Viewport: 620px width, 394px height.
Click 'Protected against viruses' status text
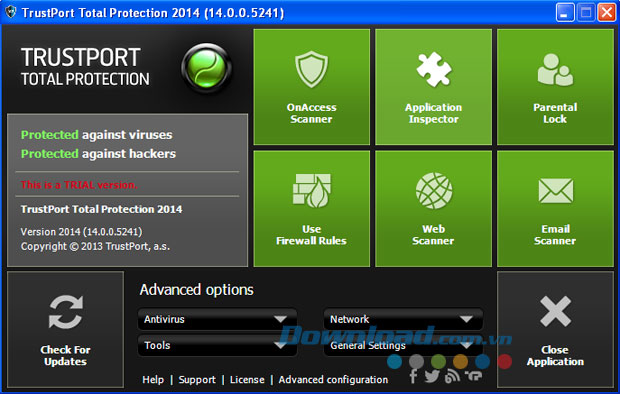tap(96, 135)
